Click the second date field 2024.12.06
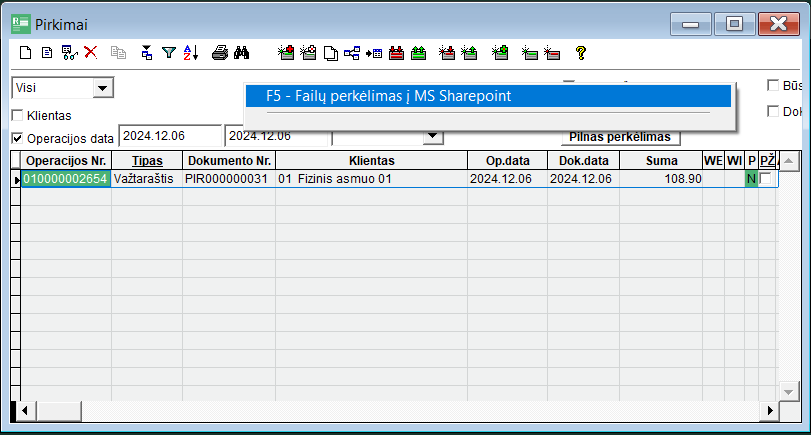This screenshot has width=811, height=435. 277,137
